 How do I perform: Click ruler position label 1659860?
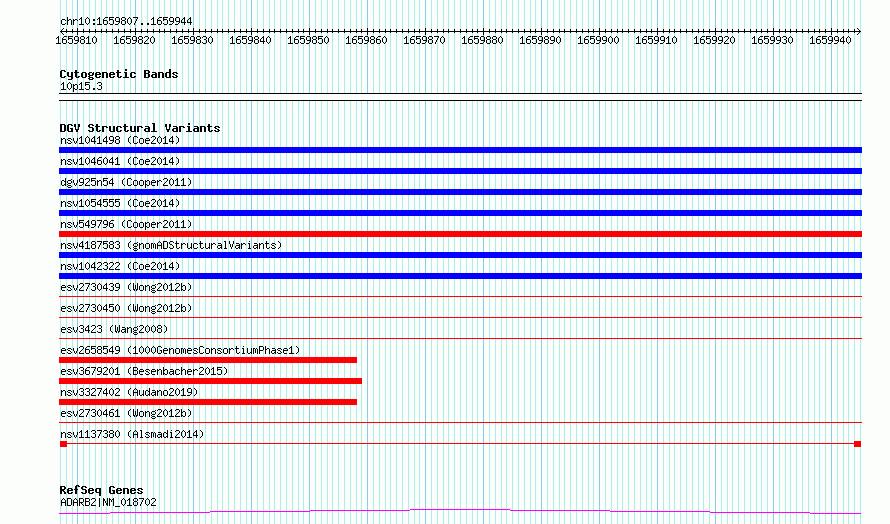[366, 40]
